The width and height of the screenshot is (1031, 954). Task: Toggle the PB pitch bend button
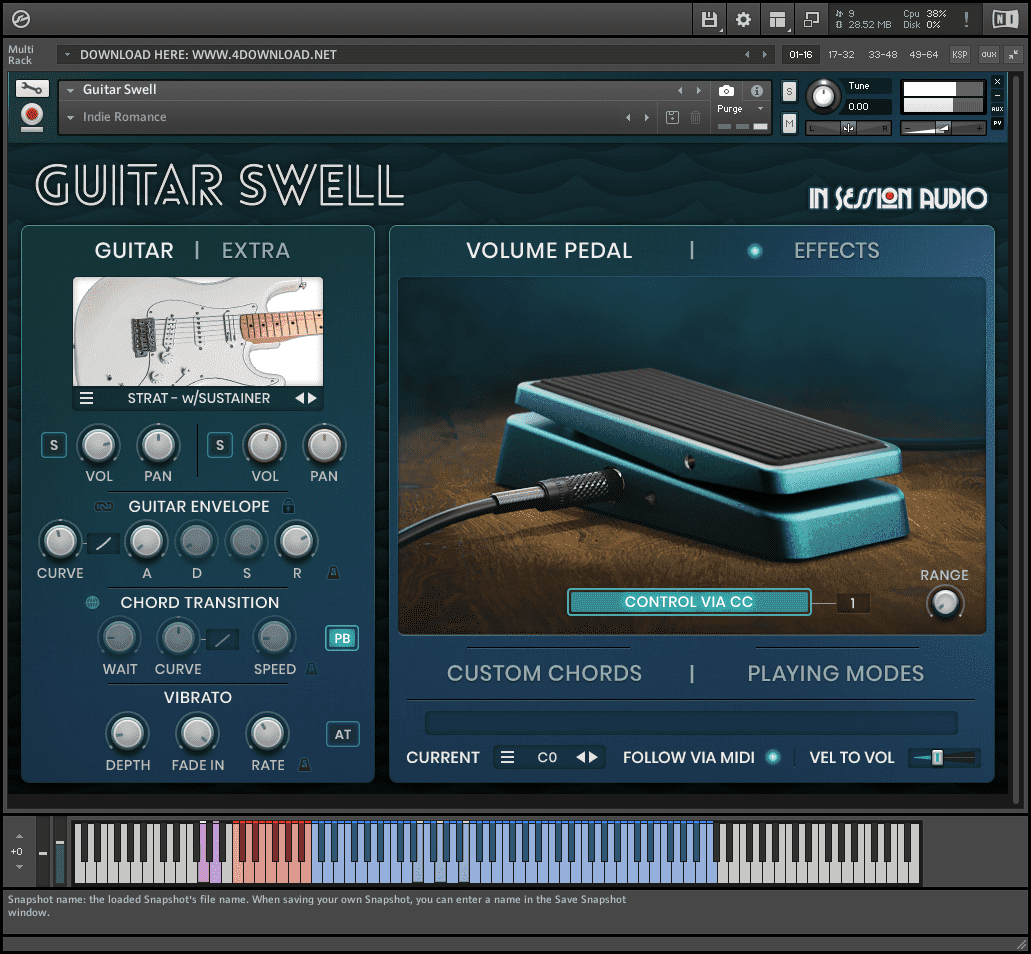tap(342, 638)
